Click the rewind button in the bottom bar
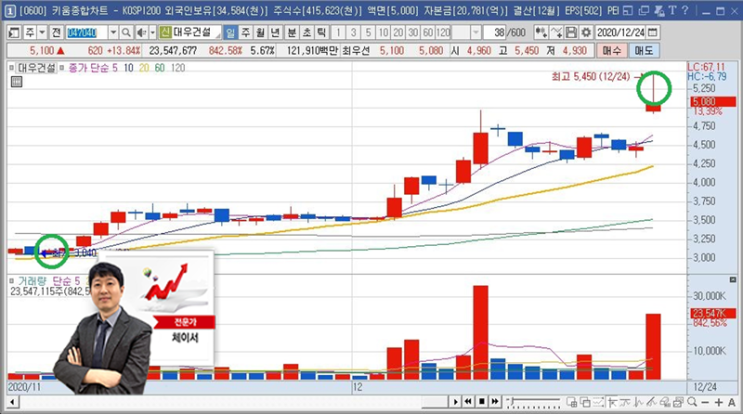The image size is (743, 414). (x=468, y=402)
